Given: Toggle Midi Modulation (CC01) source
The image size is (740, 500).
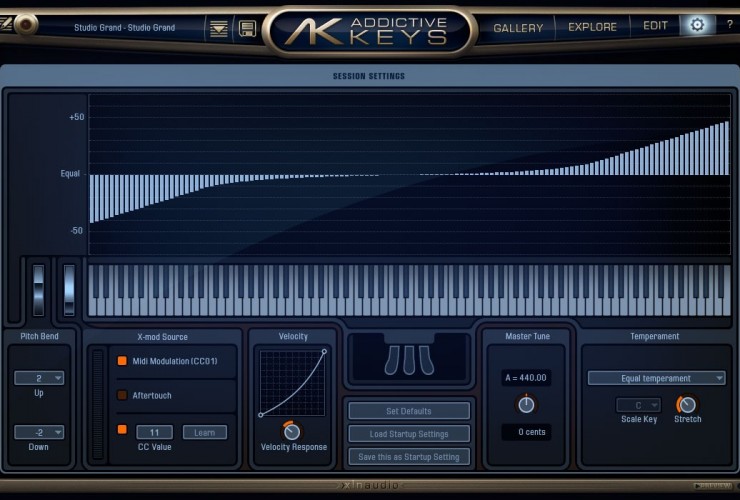Looking at the screenshot, I should tap(122, 361).
